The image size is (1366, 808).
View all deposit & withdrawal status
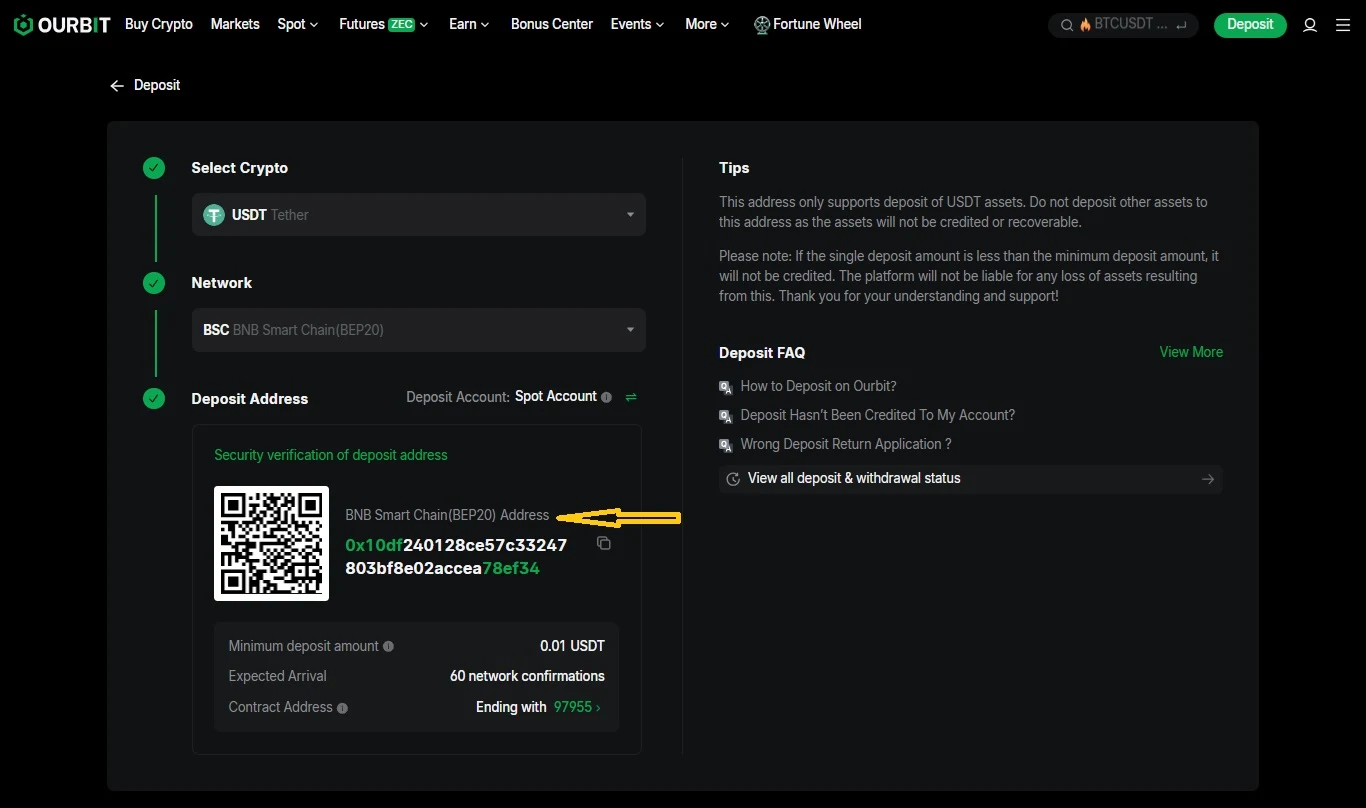pyautogui.click(x=970, y=479)
